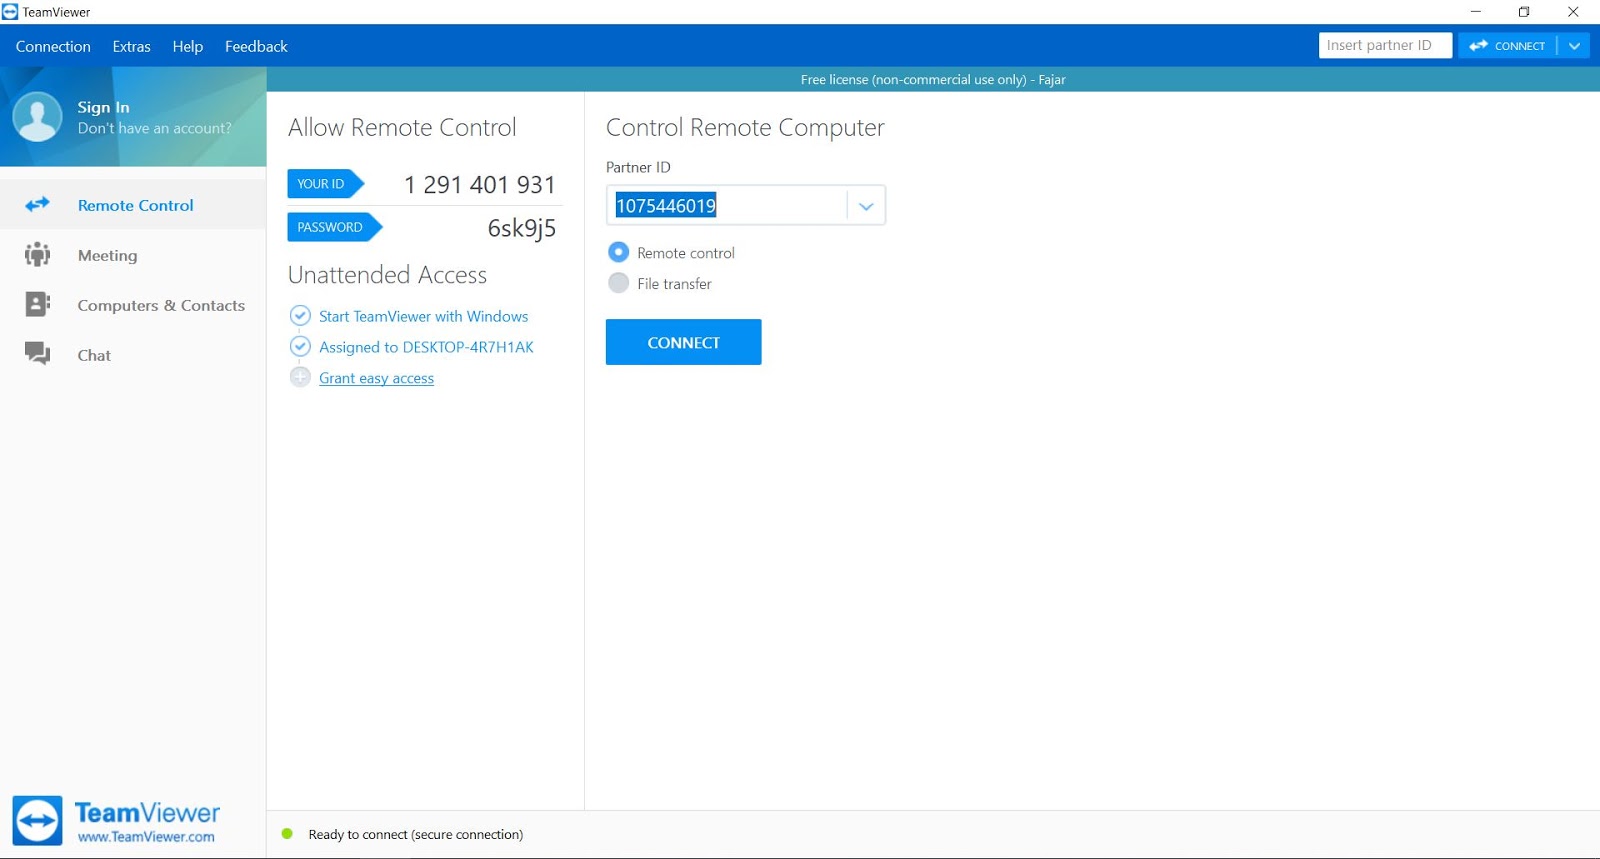Open the top-right CONNECT dropdown arrow
This screenshot has height=859, width=1600.
pos(1574,46)
